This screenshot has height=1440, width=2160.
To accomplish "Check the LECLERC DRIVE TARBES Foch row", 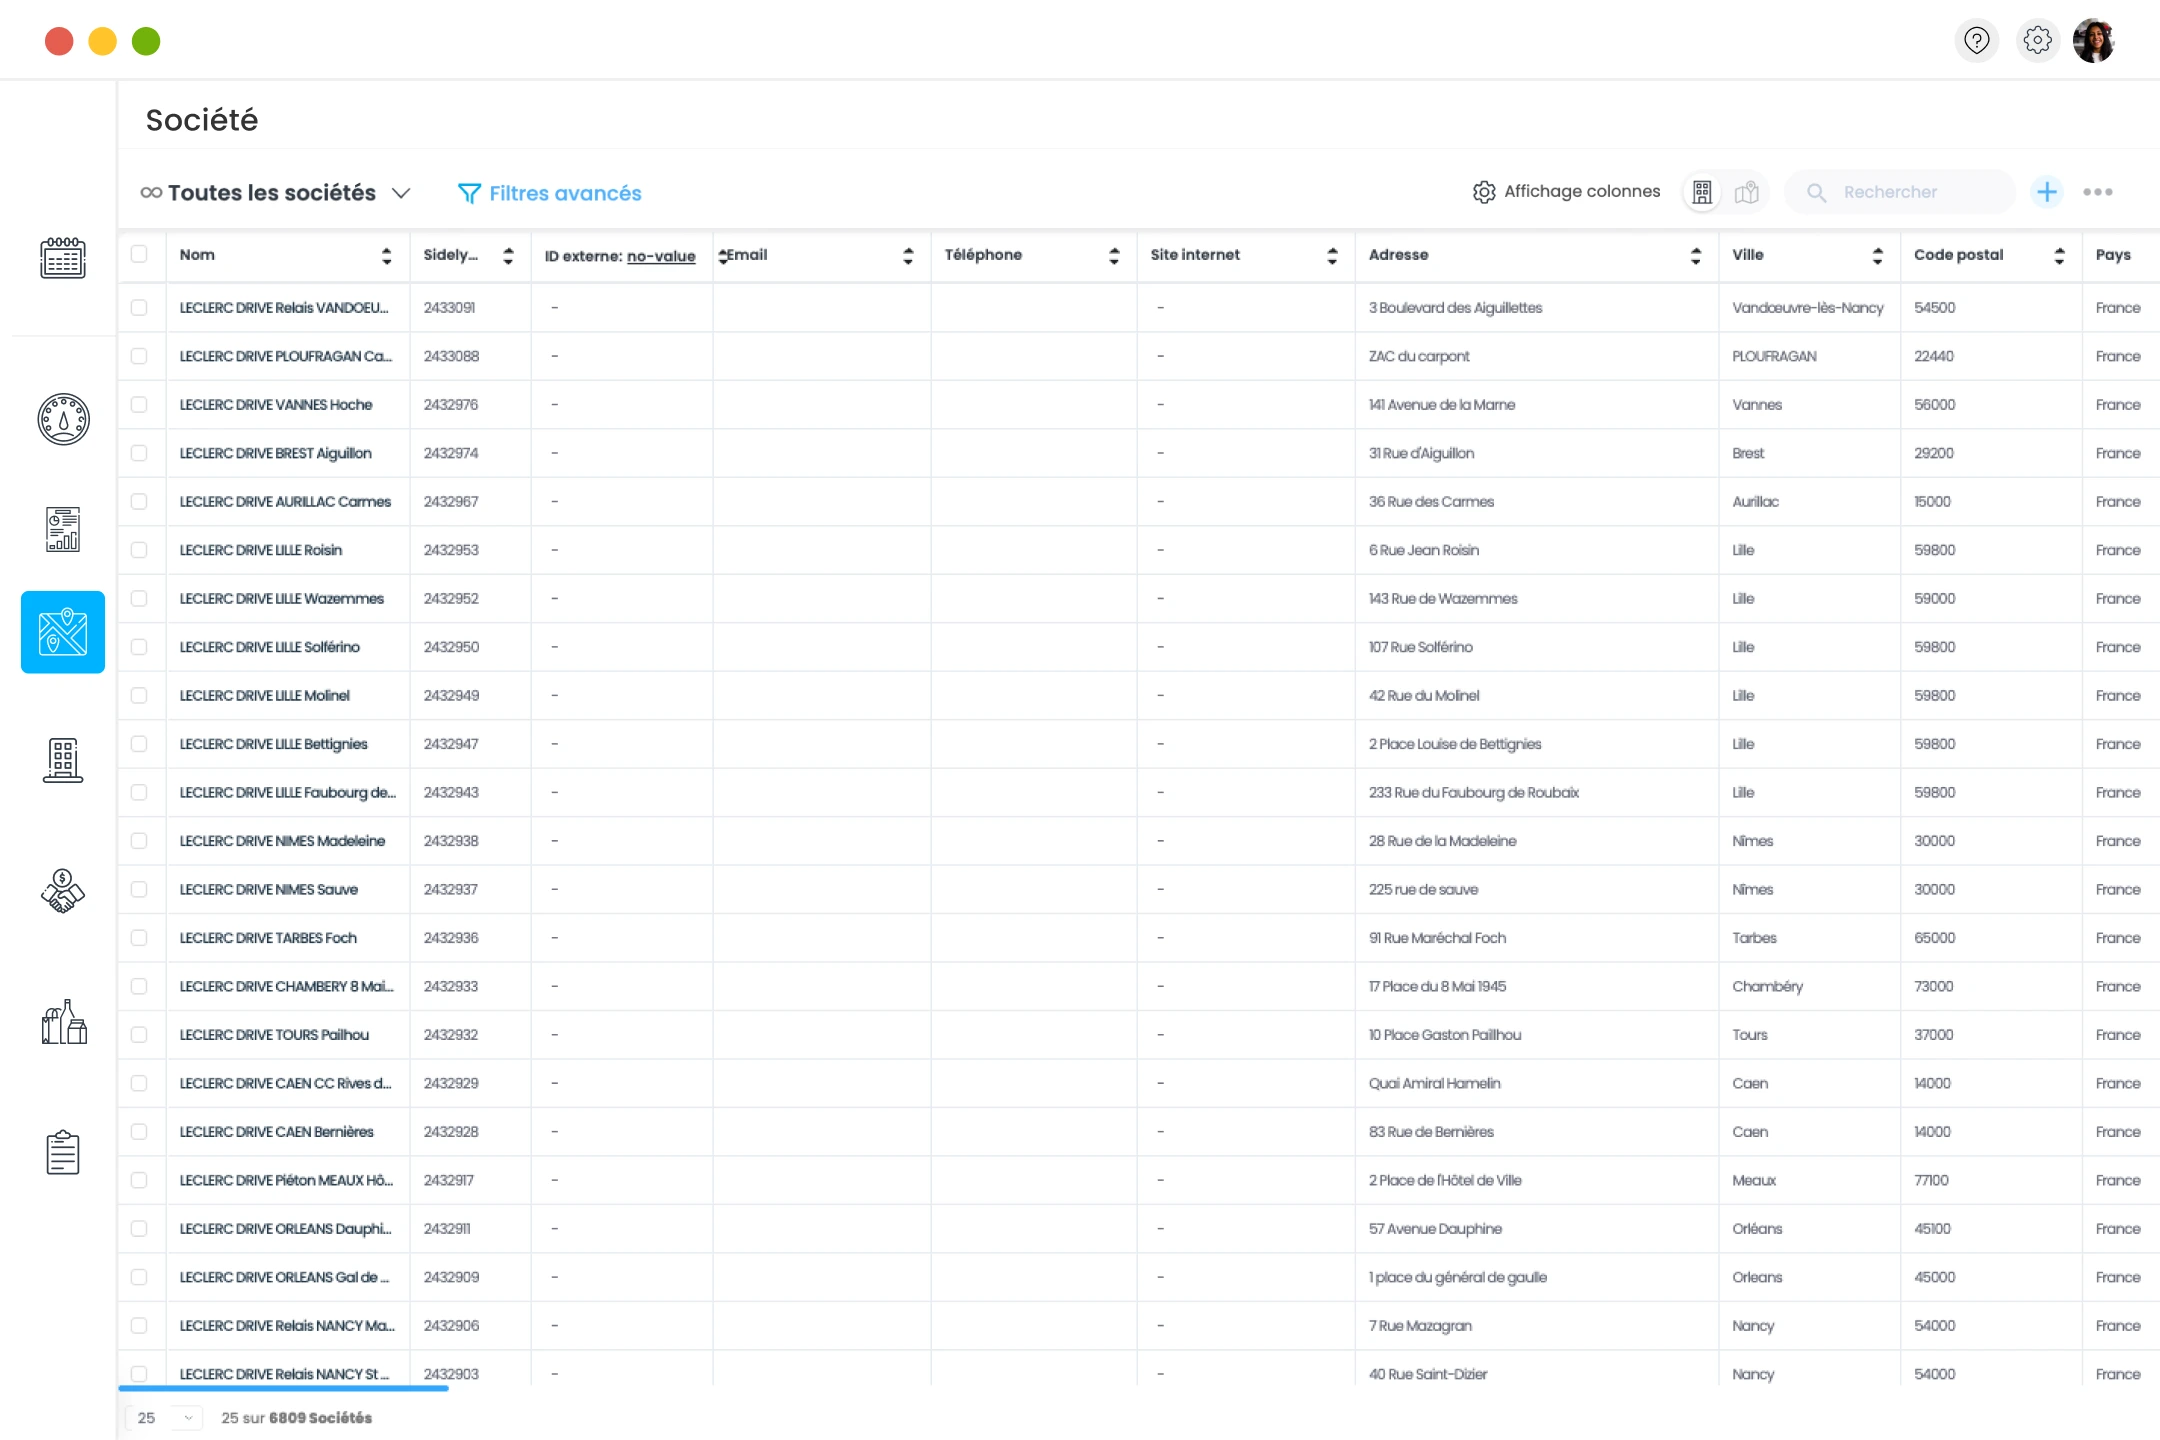I will [140, 937].
